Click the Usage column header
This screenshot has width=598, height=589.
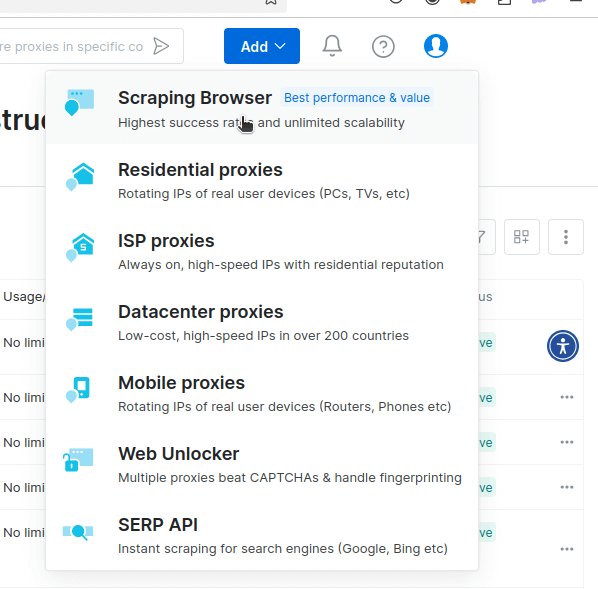pyautogui.click(x=24, y=297)
